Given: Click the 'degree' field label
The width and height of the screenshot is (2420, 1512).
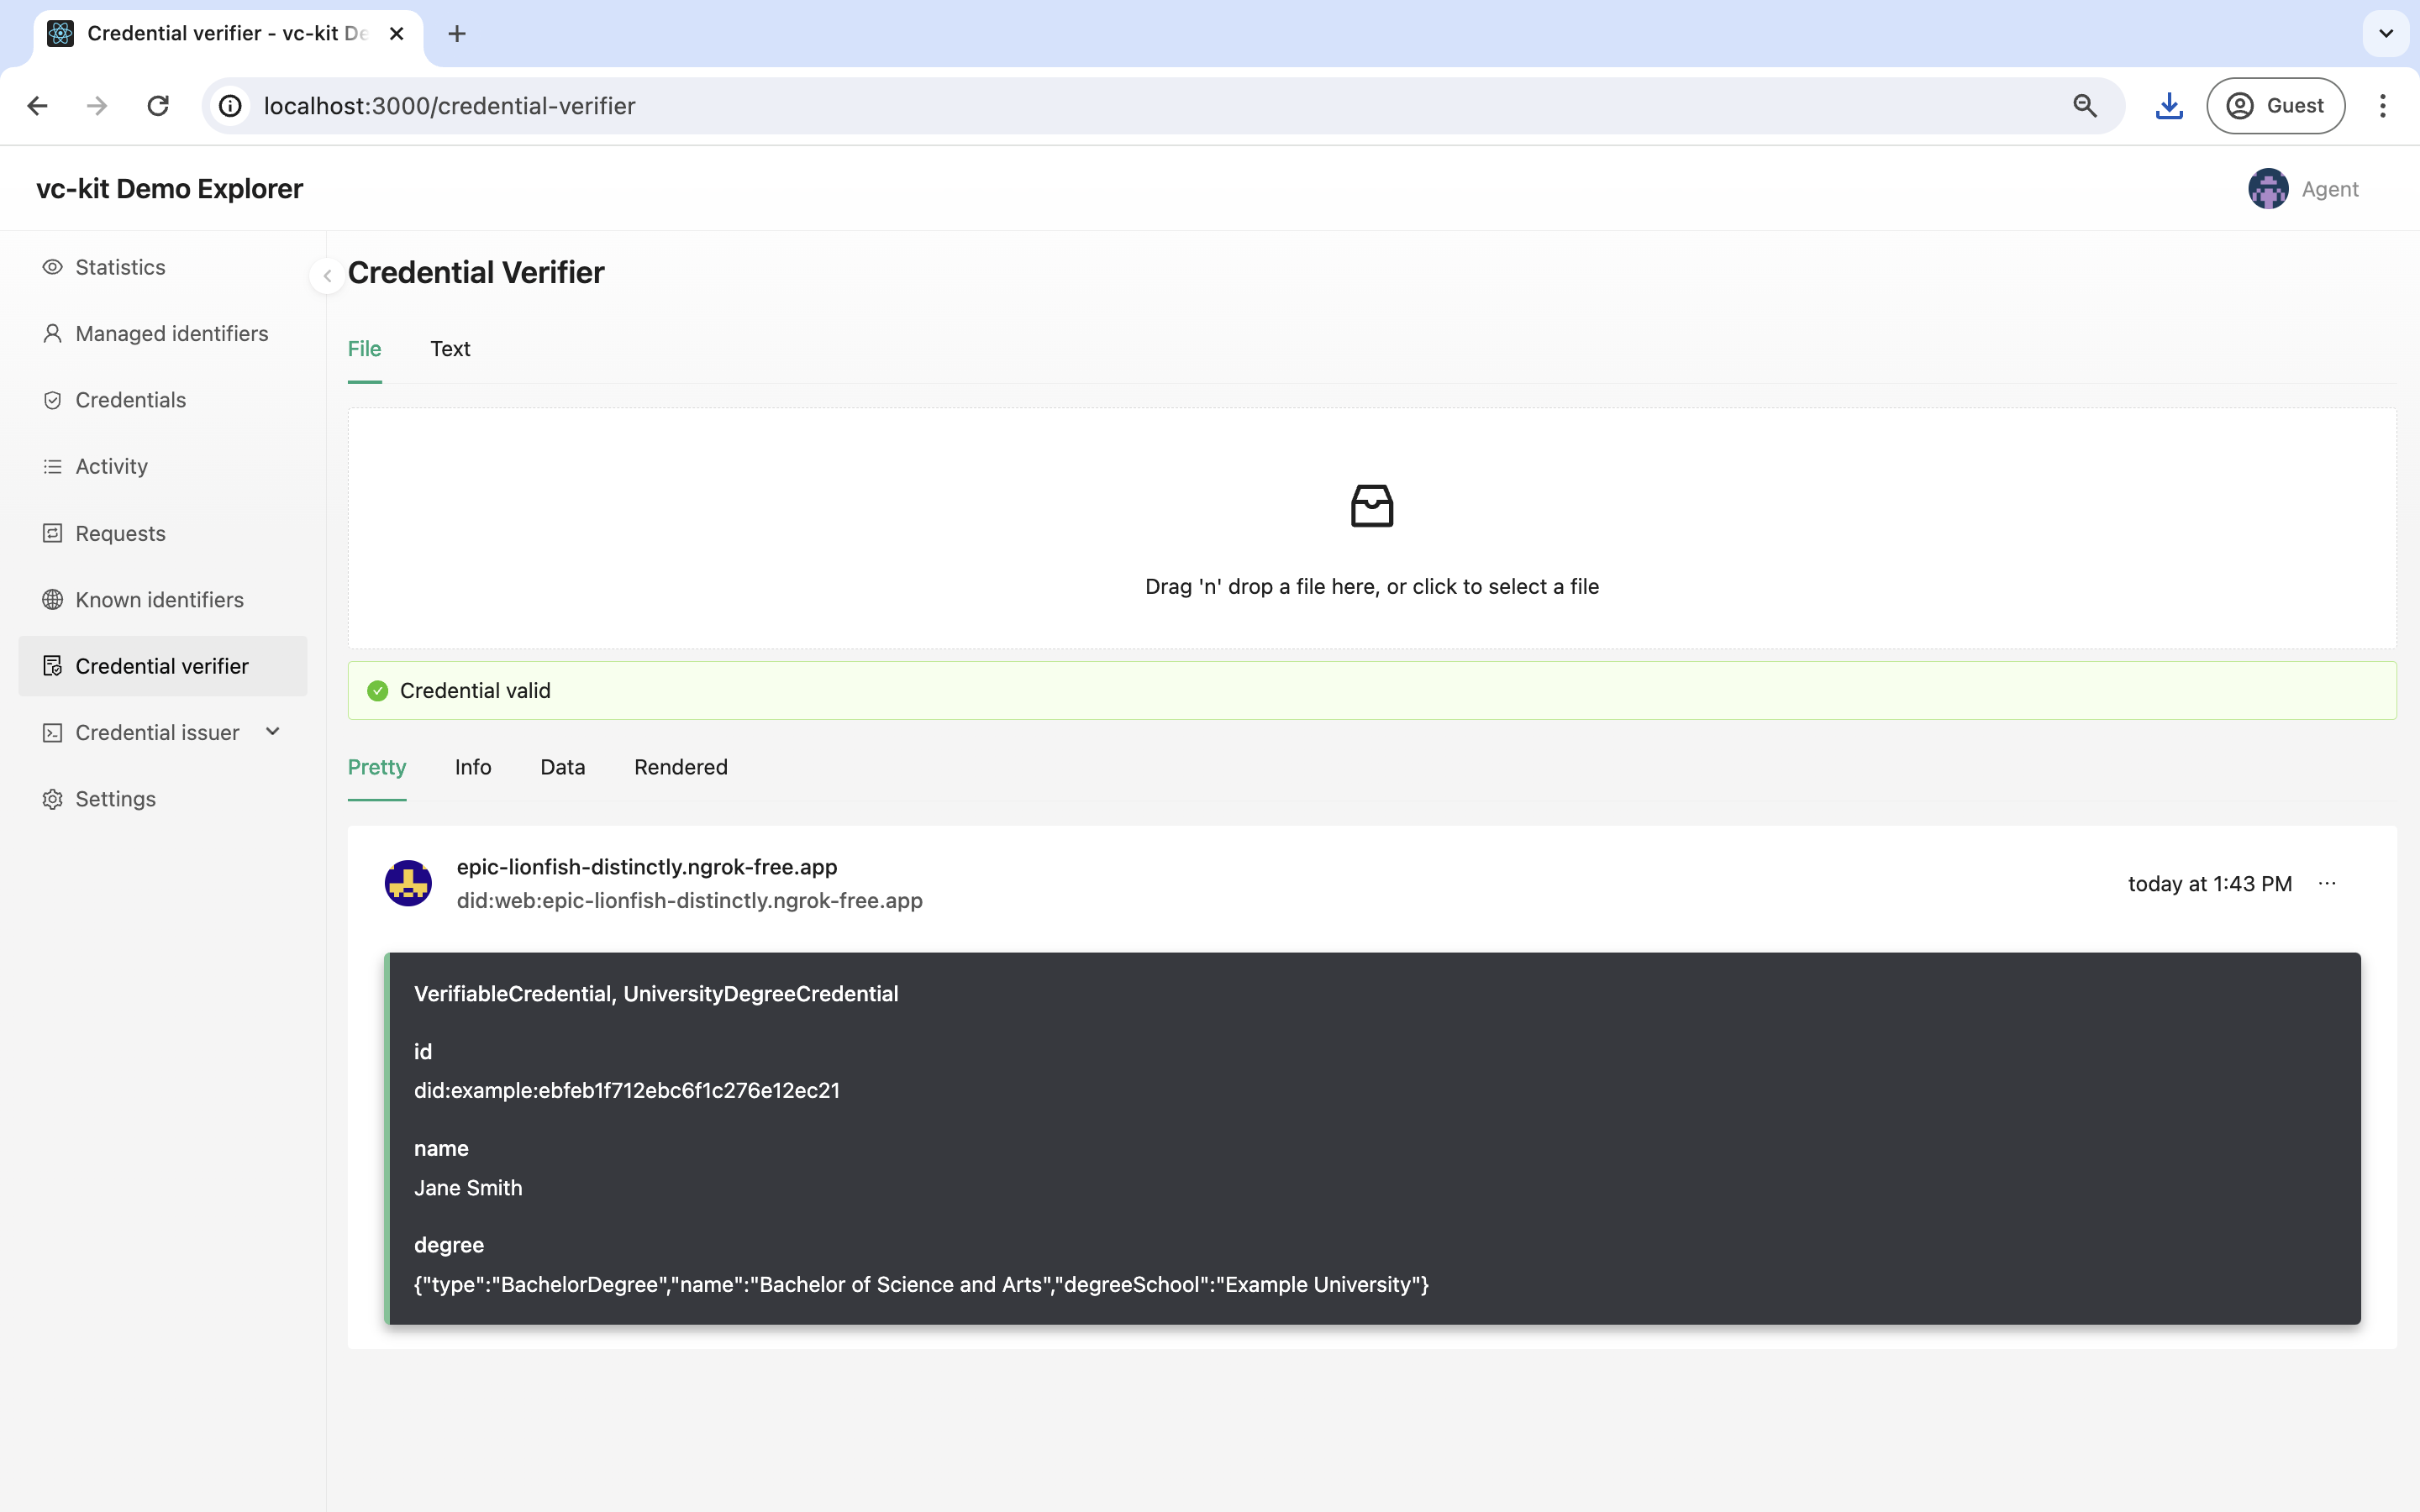Looking at the screenshot, I should point(449,1246).
